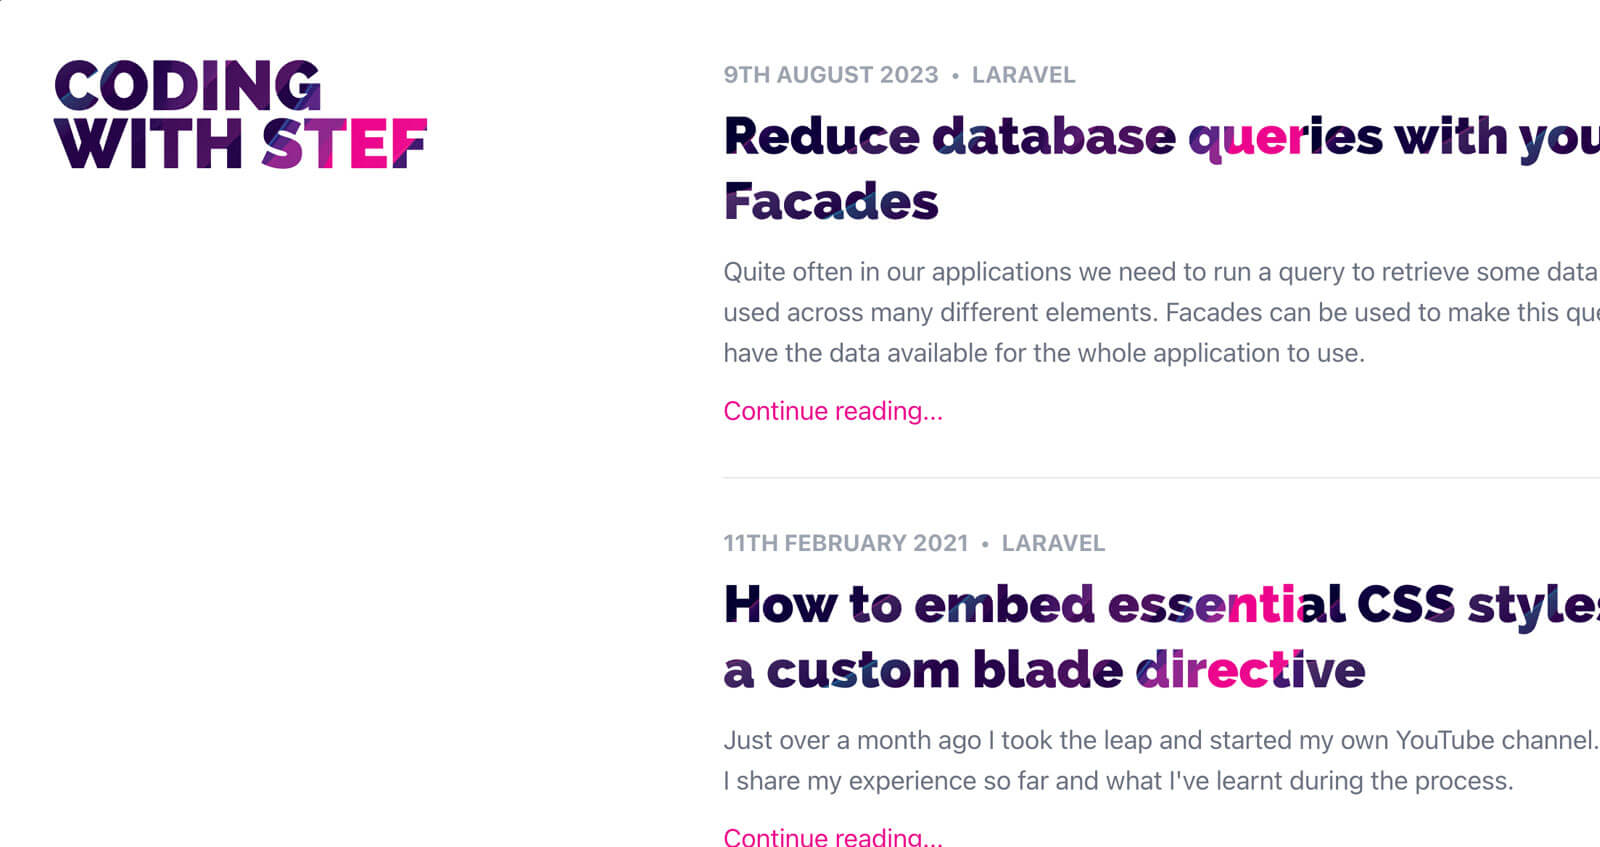The height and width of the screenshot is (847, 1600).
Task: Select the LARAVEL tag on the February 2021 post
Action: pyautogui.click(x=1053, y=543)
